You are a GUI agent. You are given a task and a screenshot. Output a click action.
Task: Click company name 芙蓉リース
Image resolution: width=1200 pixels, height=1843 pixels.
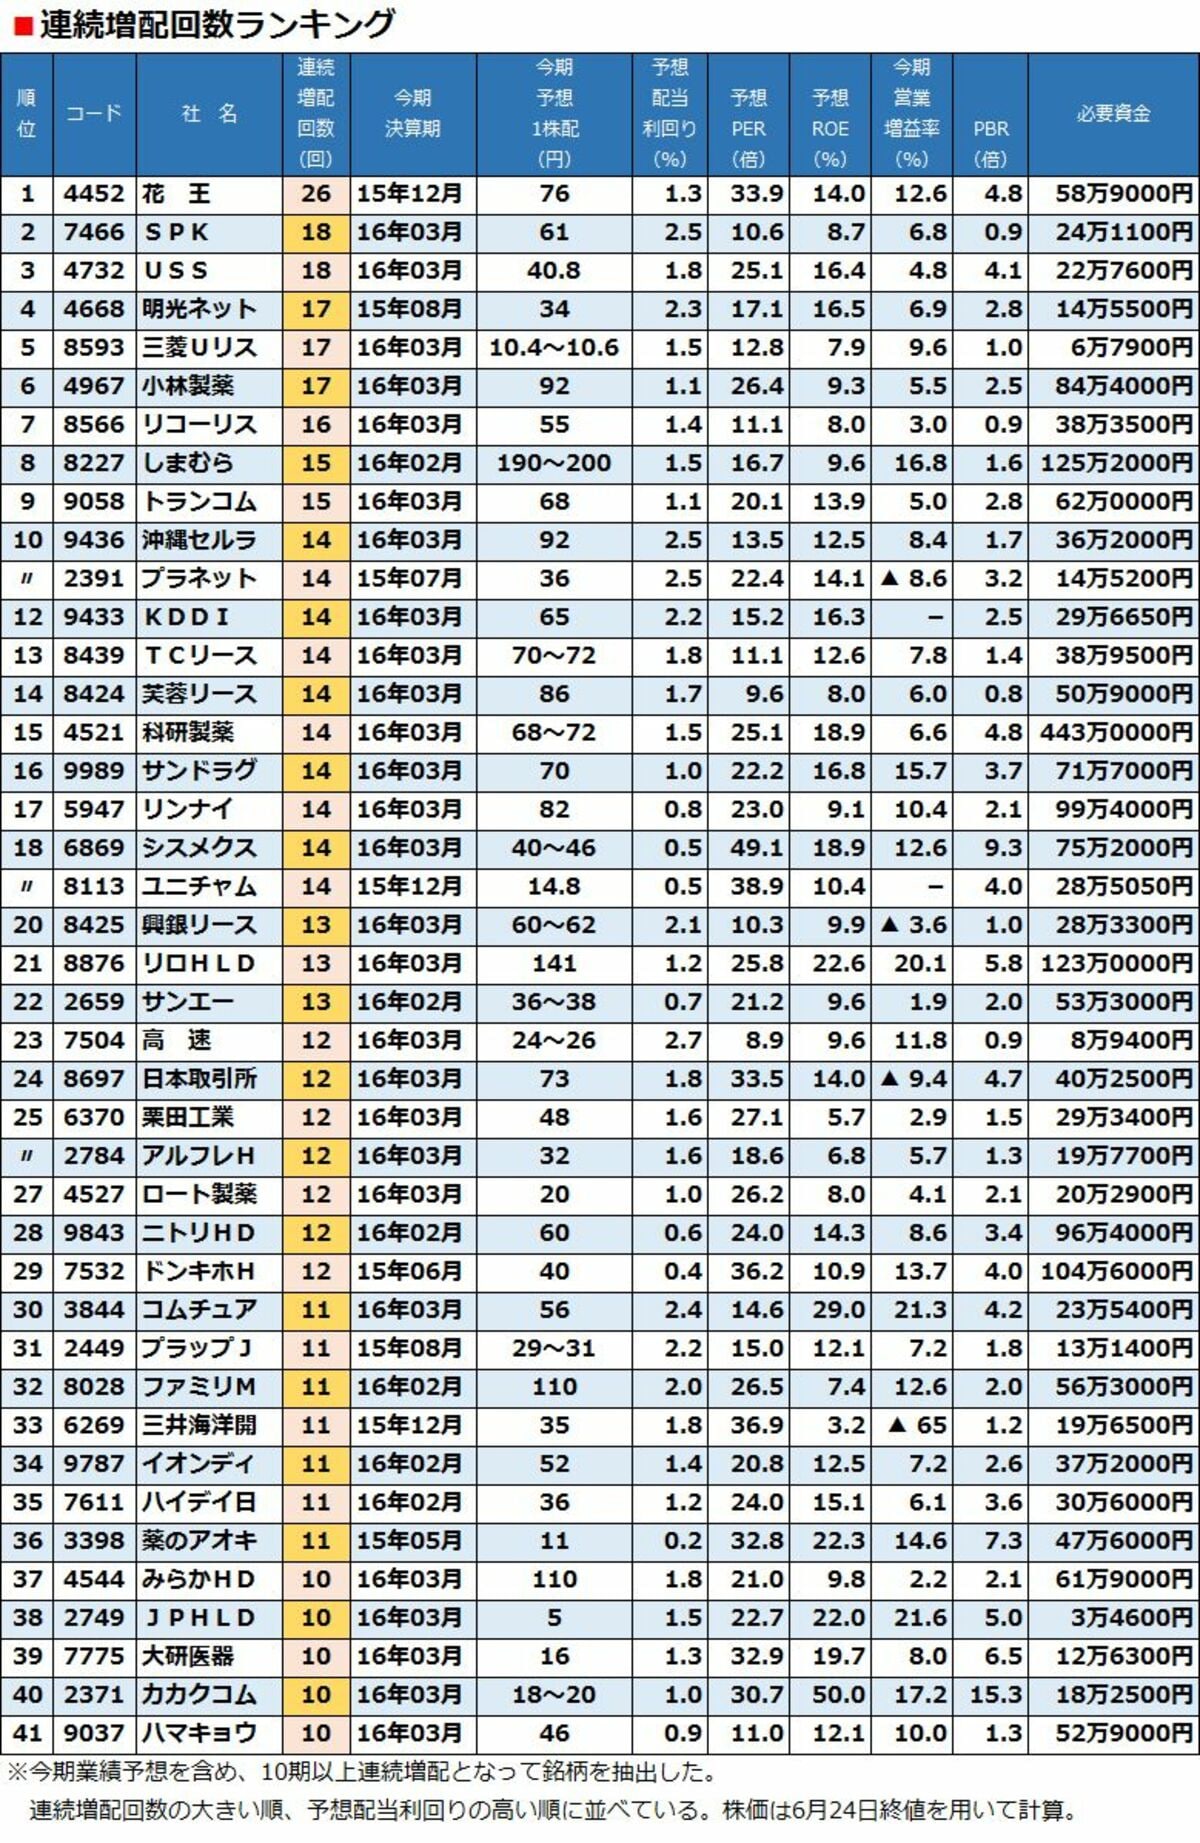[x=199, y=694]
